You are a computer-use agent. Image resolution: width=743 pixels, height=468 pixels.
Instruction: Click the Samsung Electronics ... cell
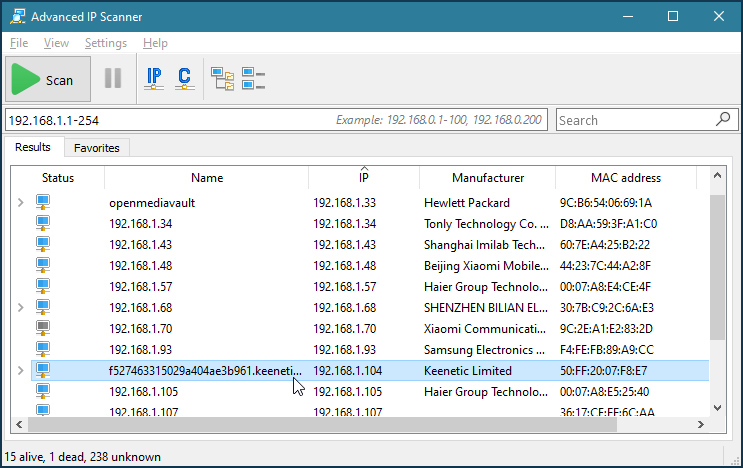pyautogui.click(x=484, y=350)
